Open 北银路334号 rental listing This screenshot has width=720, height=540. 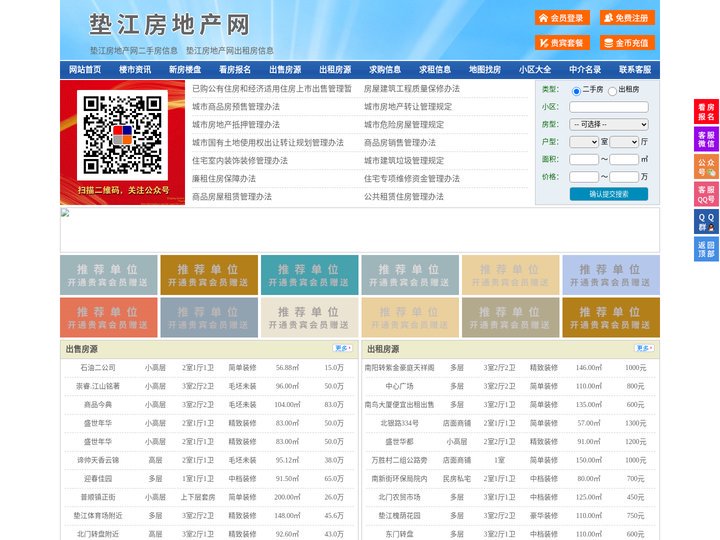coord(399,423)
